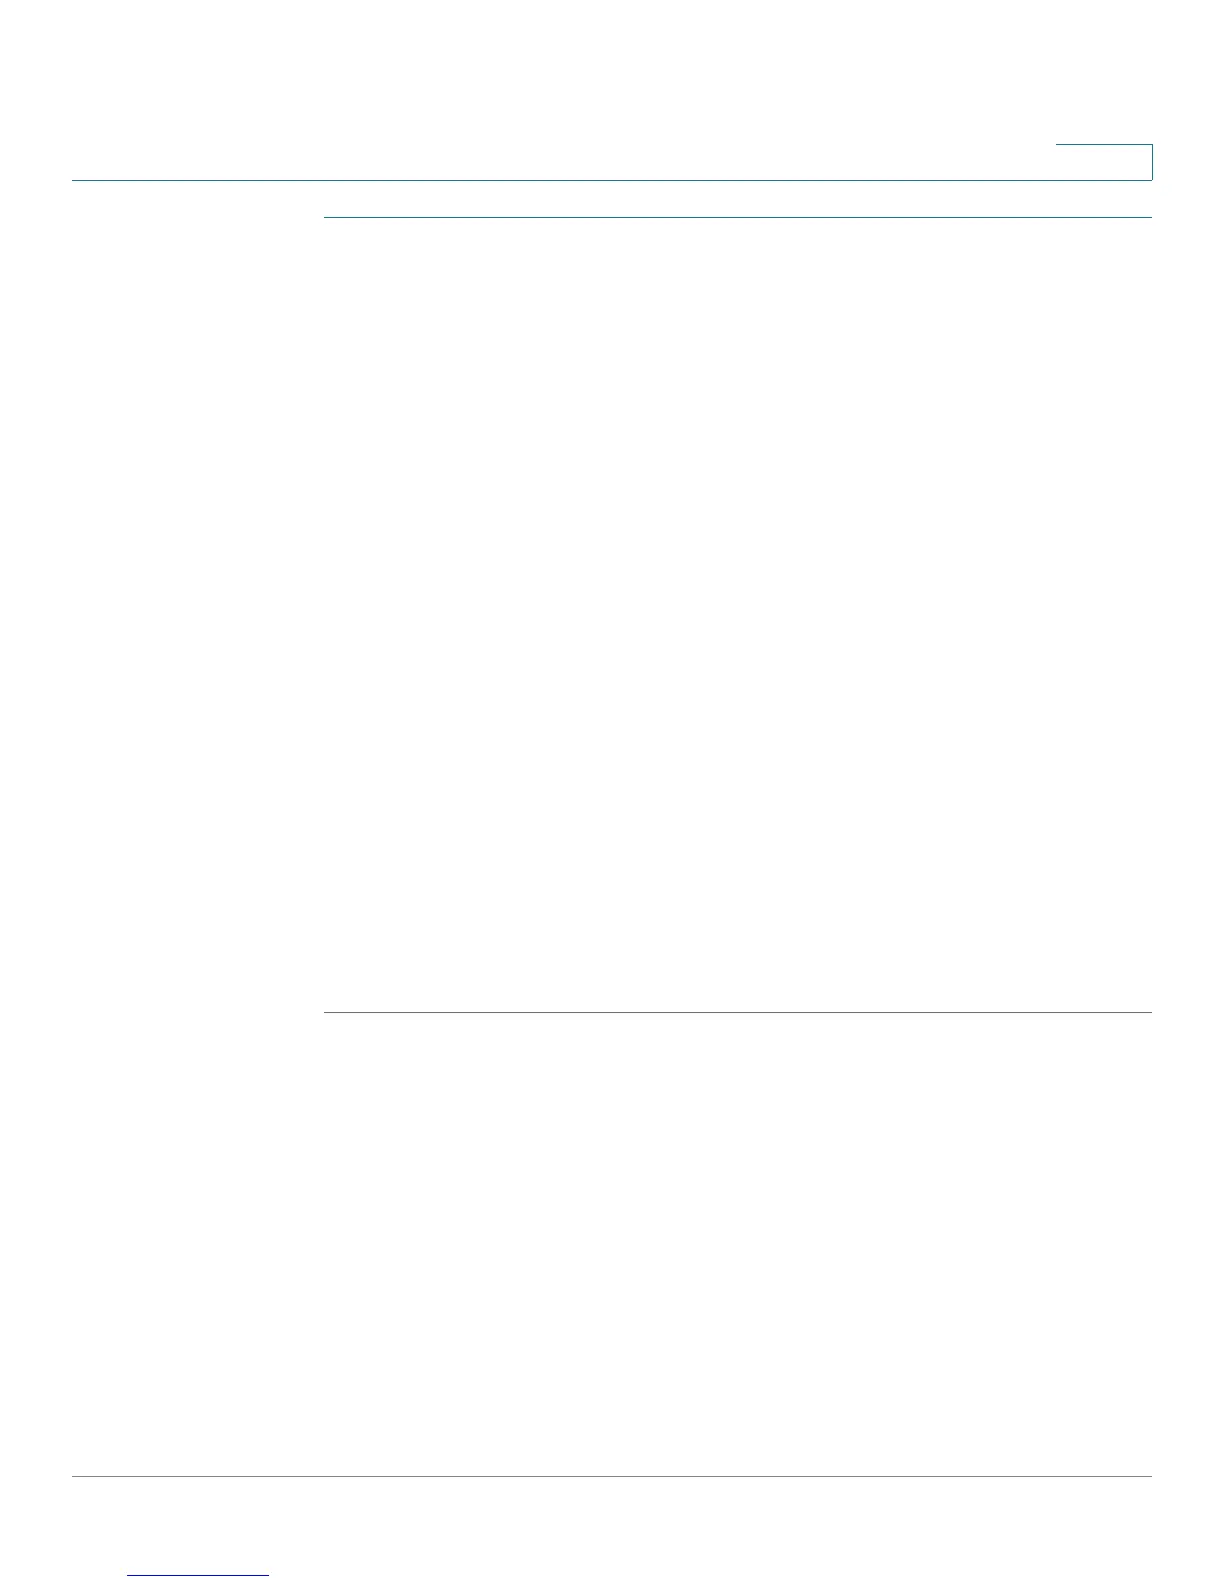The image size is (1224, 1584).
Task: Click inside the empty table body area
Action: click(x=737, y=614)
